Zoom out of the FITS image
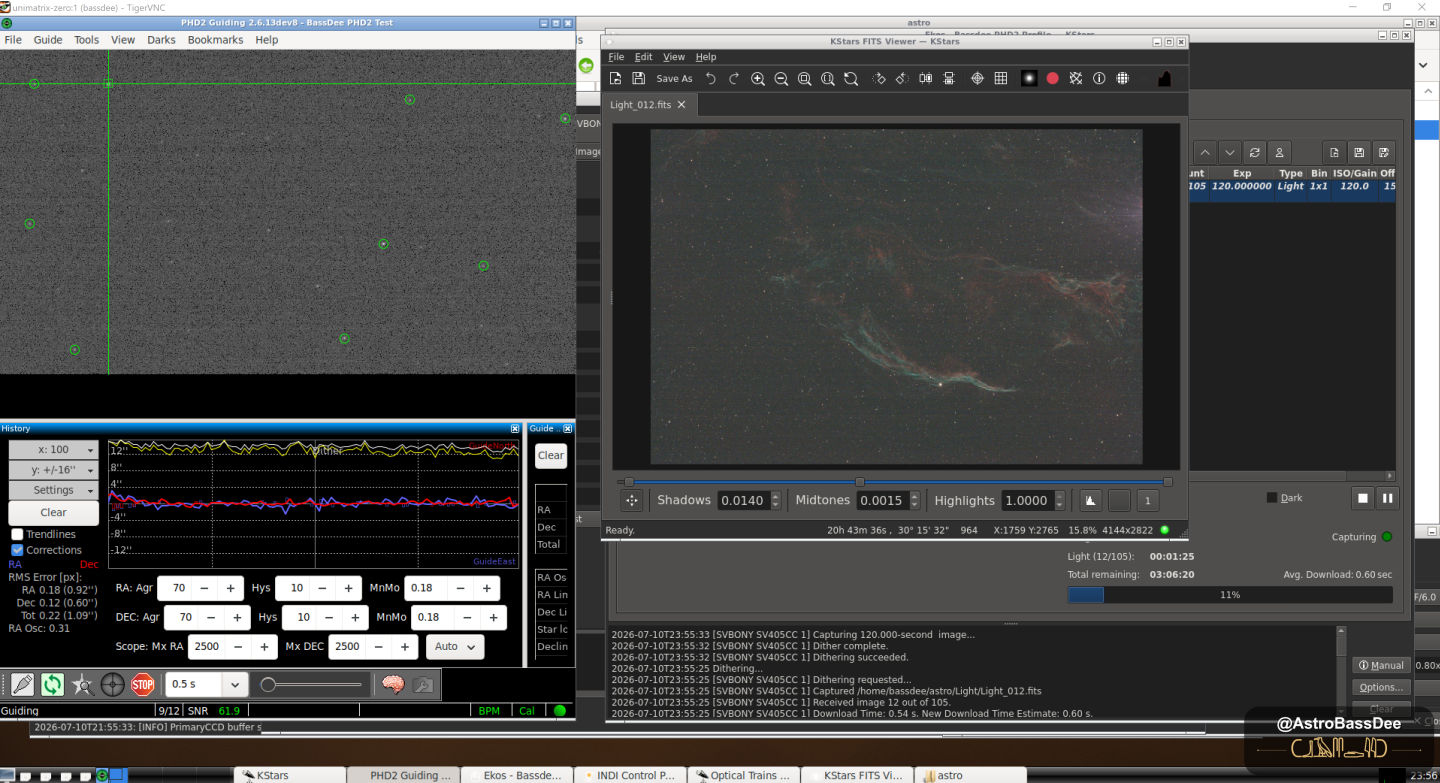This screenshot has width=1440, height=783. (781, 78)
